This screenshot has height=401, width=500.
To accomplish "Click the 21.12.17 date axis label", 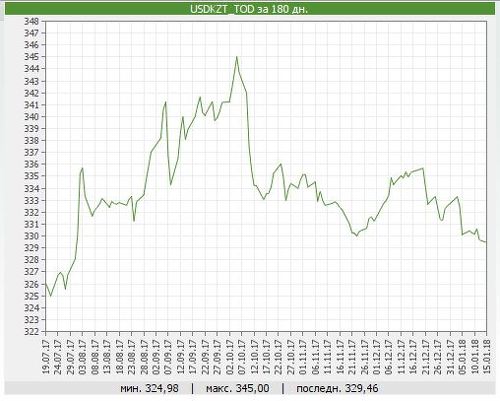I will point(426,357).
